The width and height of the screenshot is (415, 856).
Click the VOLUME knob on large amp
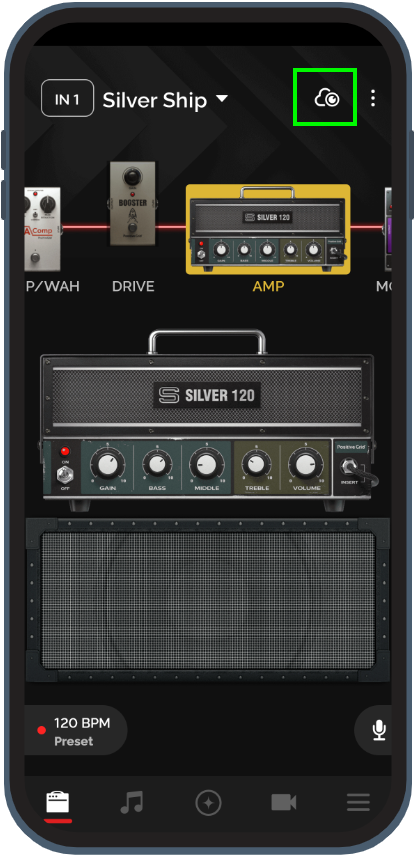(306, 465)
